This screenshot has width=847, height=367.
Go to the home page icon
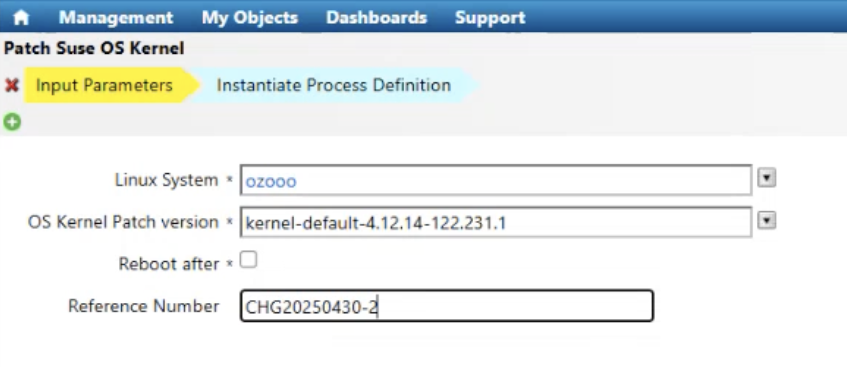(x=21, y=17)
